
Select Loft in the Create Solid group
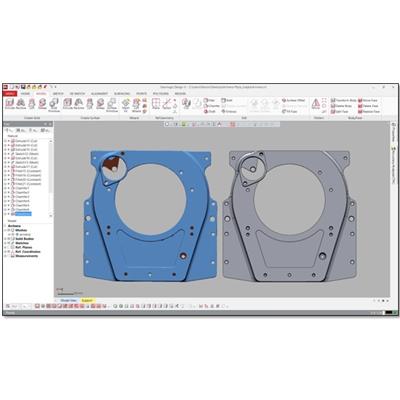32,104
